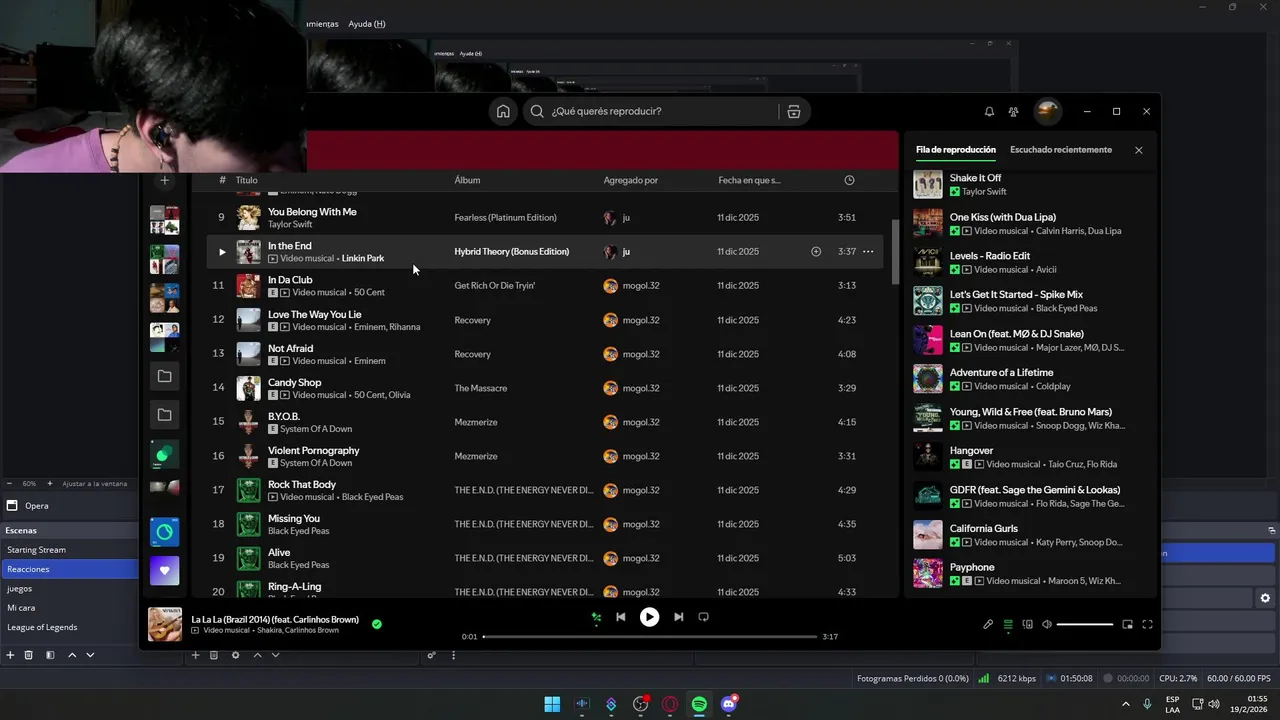Open the Spotify profile avatar menu
Viewport: 1280px width, 720px height.
(x=1047, y=111)
